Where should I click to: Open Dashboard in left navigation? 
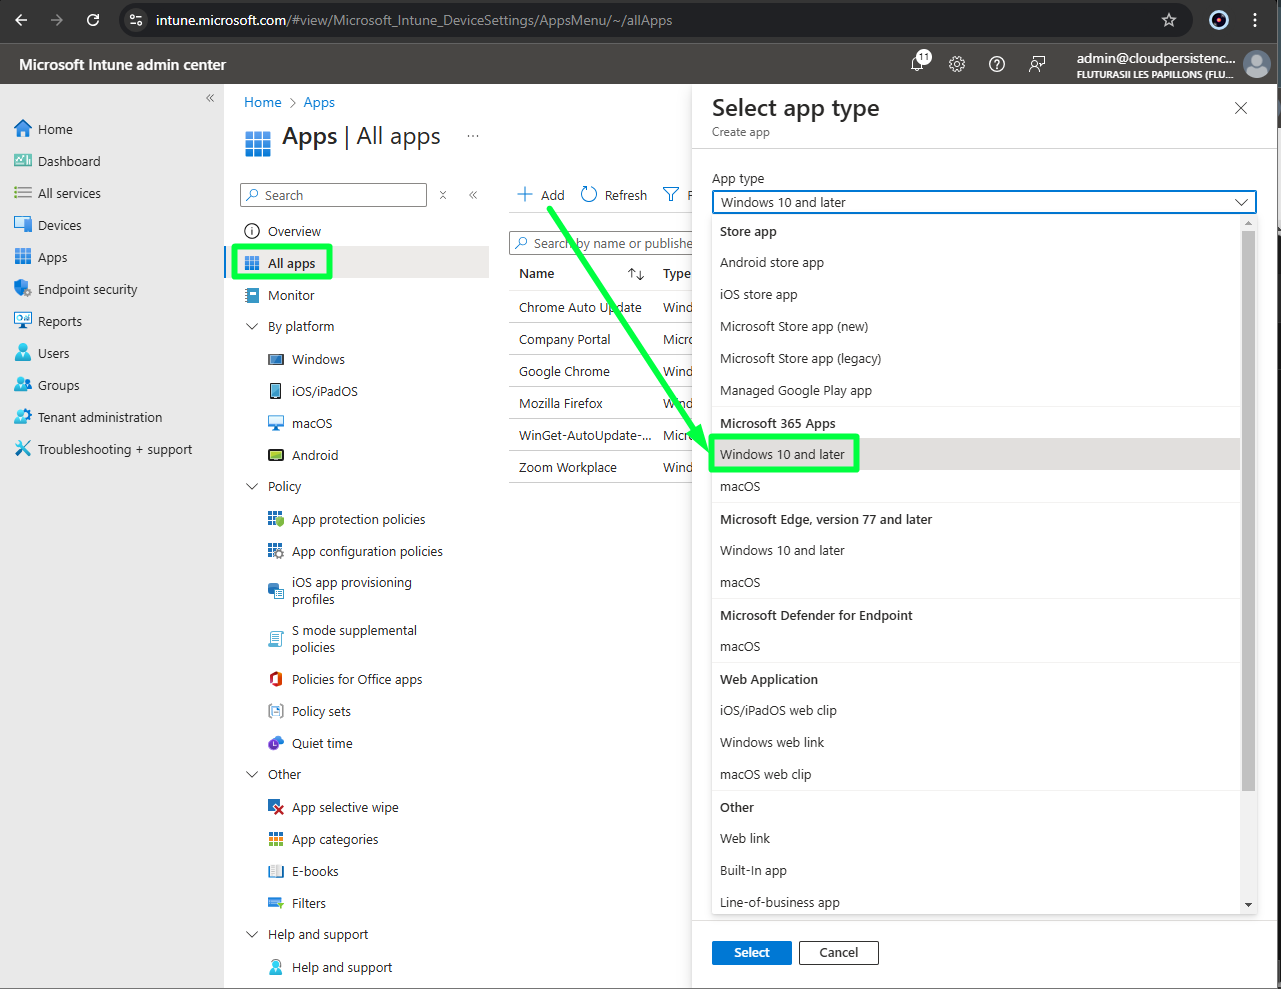tap(69, 161)
